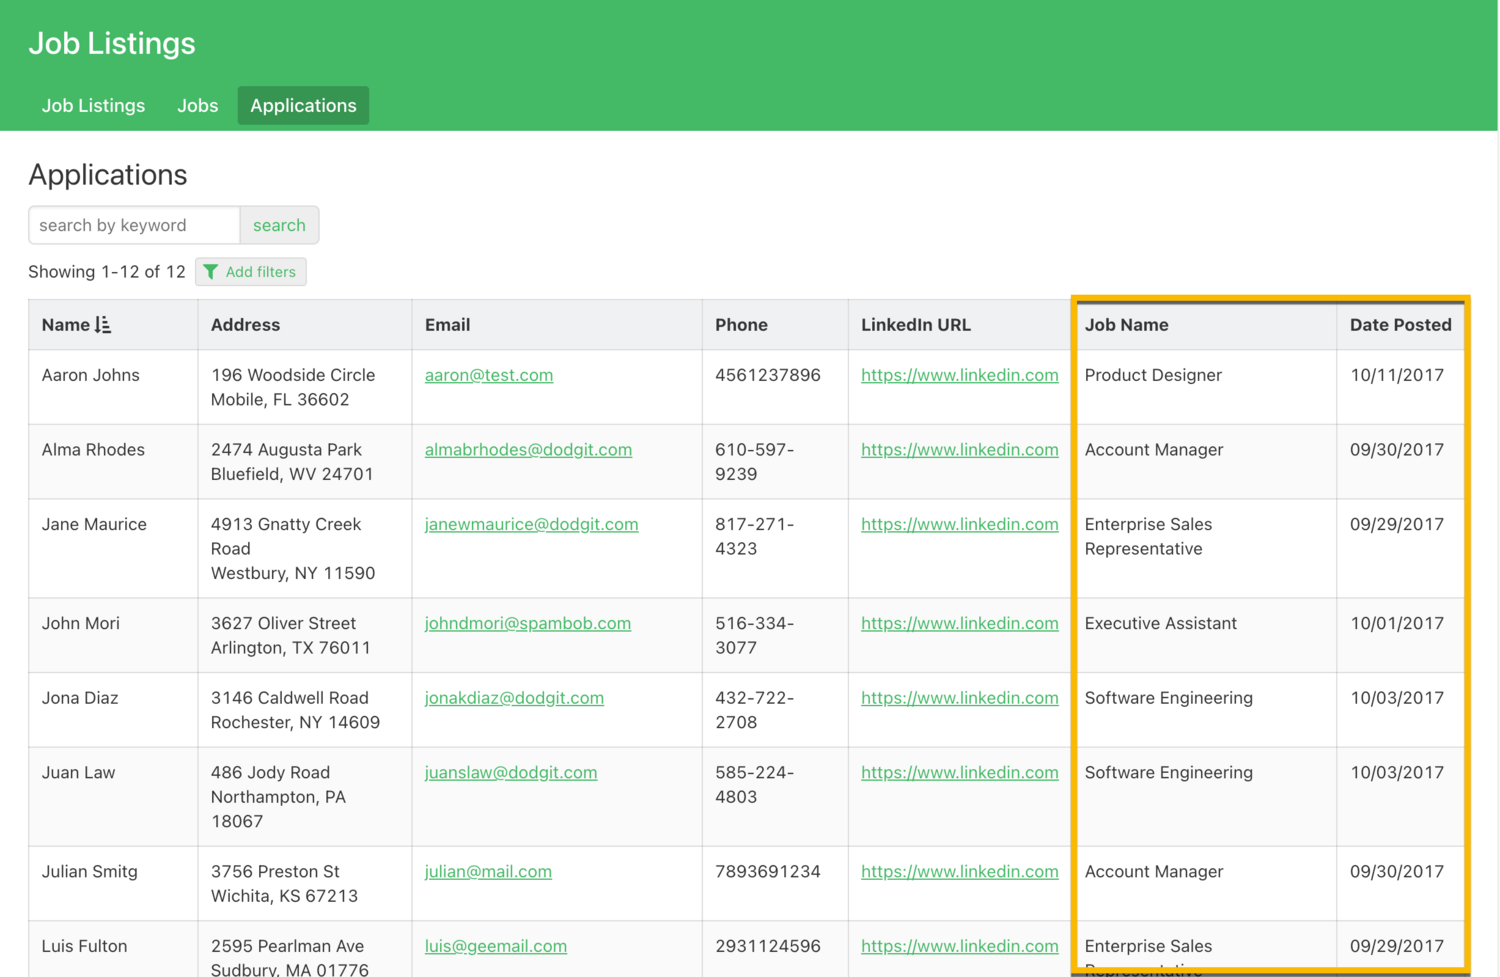This screenshot has height=977, width=1500.
Task: Switch to the Jobs tab
Action: pos(197,106)
